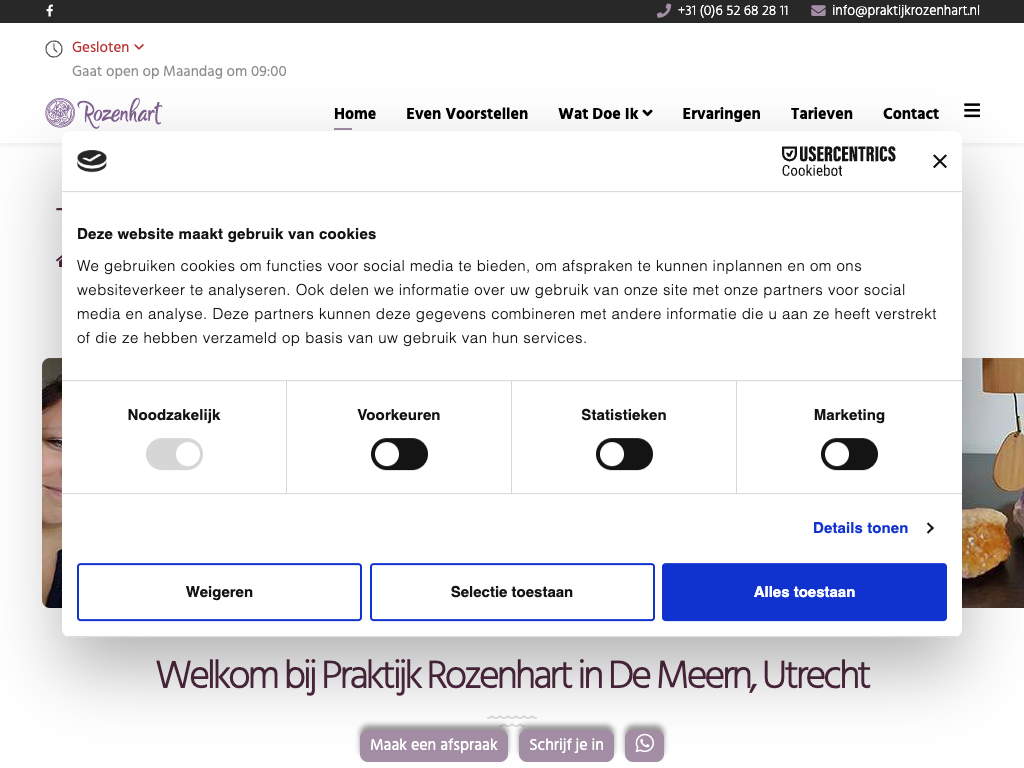Toggle the Noodzakelijk cookies switch

click(x=174, y=455)
